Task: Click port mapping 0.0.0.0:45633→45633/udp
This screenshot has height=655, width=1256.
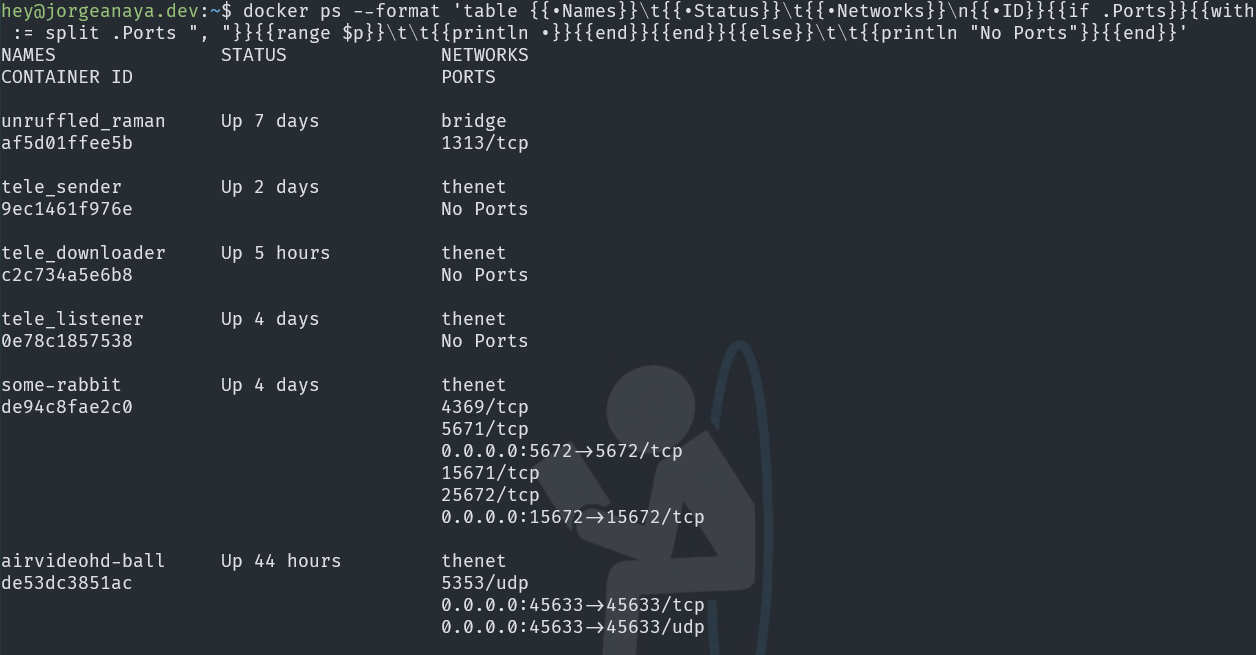Action: pyautogui.click(x=573, y=627)
